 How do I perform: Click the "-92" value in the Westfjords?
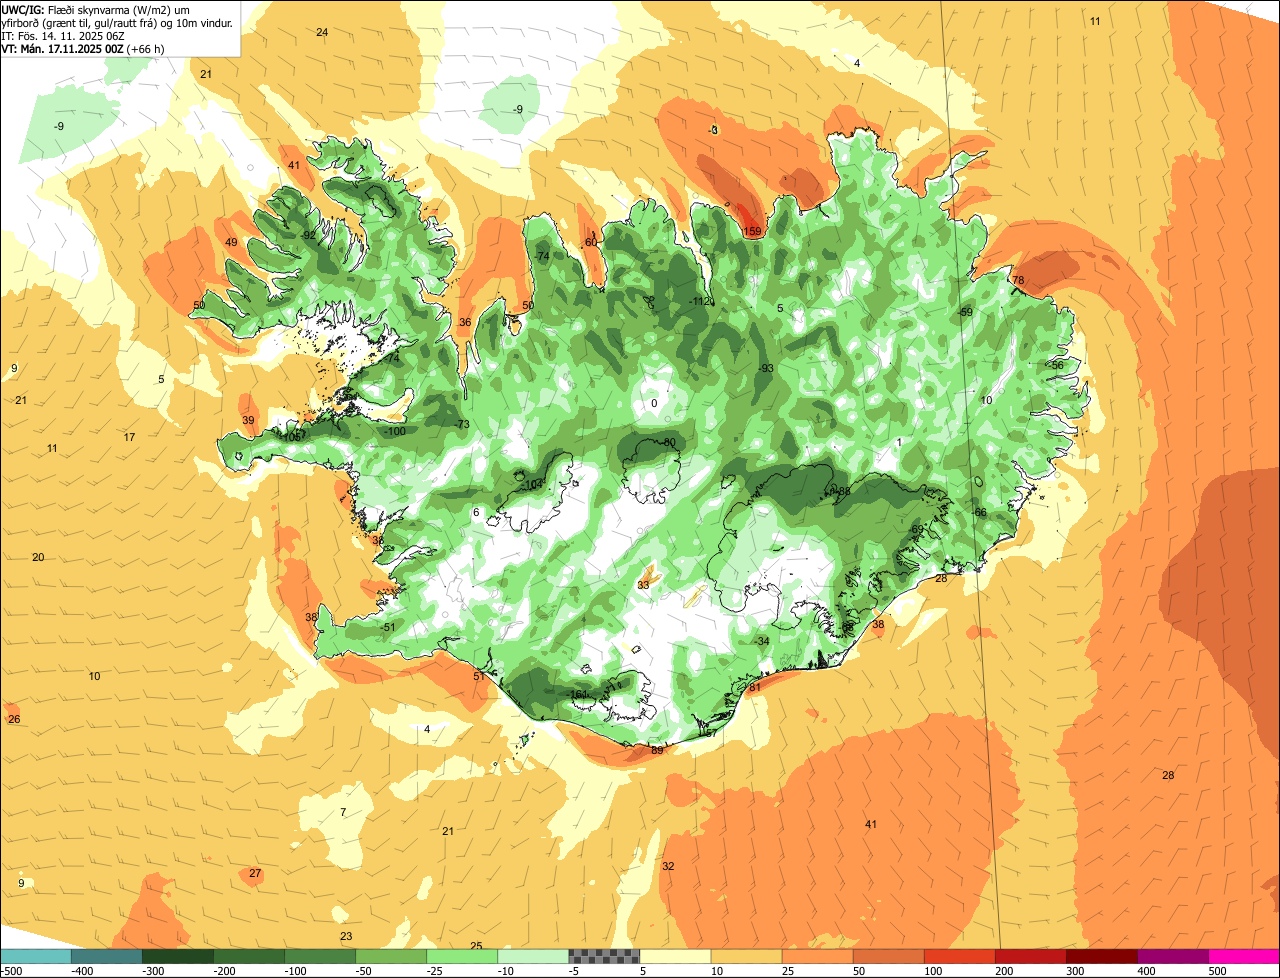point(309,235)
